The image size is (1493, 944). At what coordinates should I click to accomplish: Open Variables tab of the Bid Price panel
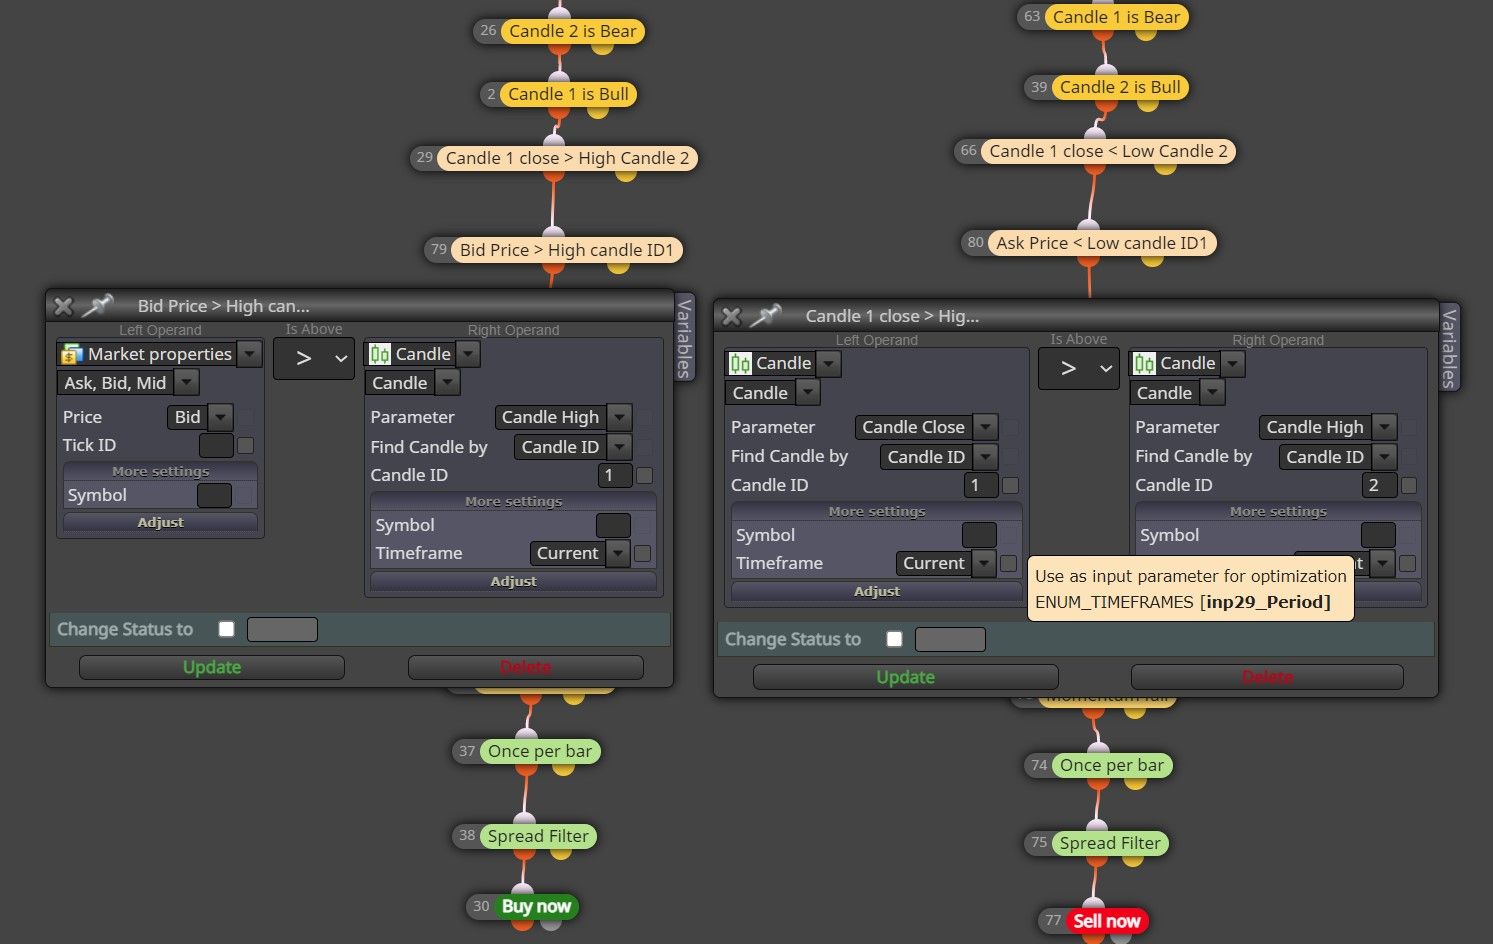684,337
